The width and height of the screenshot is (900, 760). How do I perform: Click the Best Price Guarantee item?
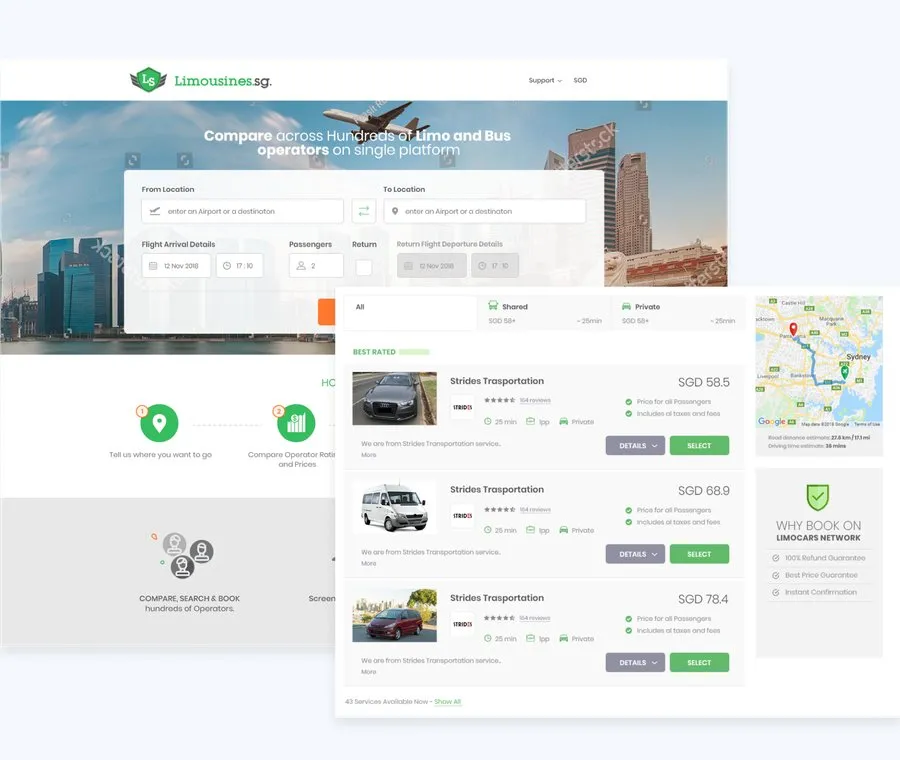click(x=815, y=575)
